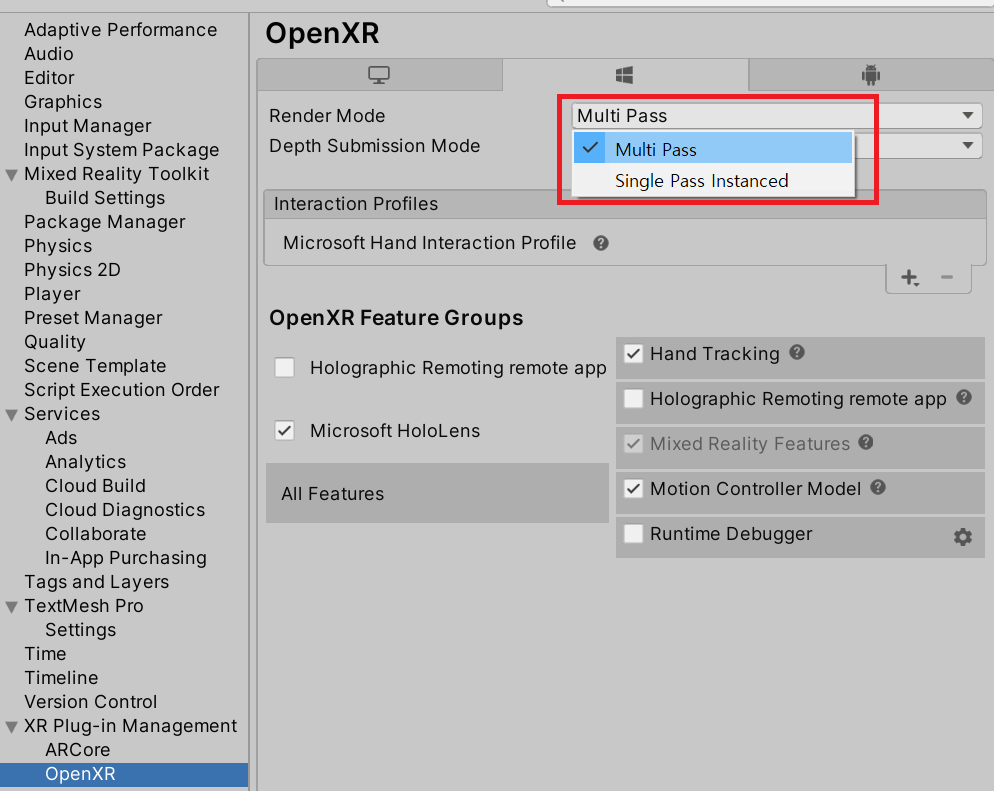This screenshot has width=994, height=791.
Task: Add an interaction profile with plus icon
Action: tap(910, 278)
